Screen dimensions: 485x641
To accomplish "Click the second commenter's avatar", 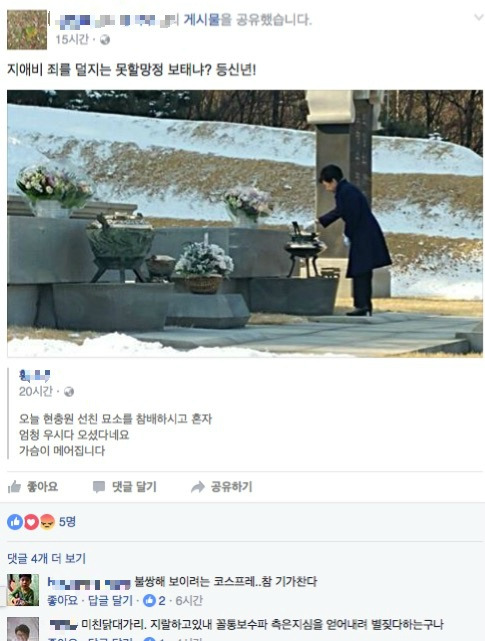I will point(23,629).
